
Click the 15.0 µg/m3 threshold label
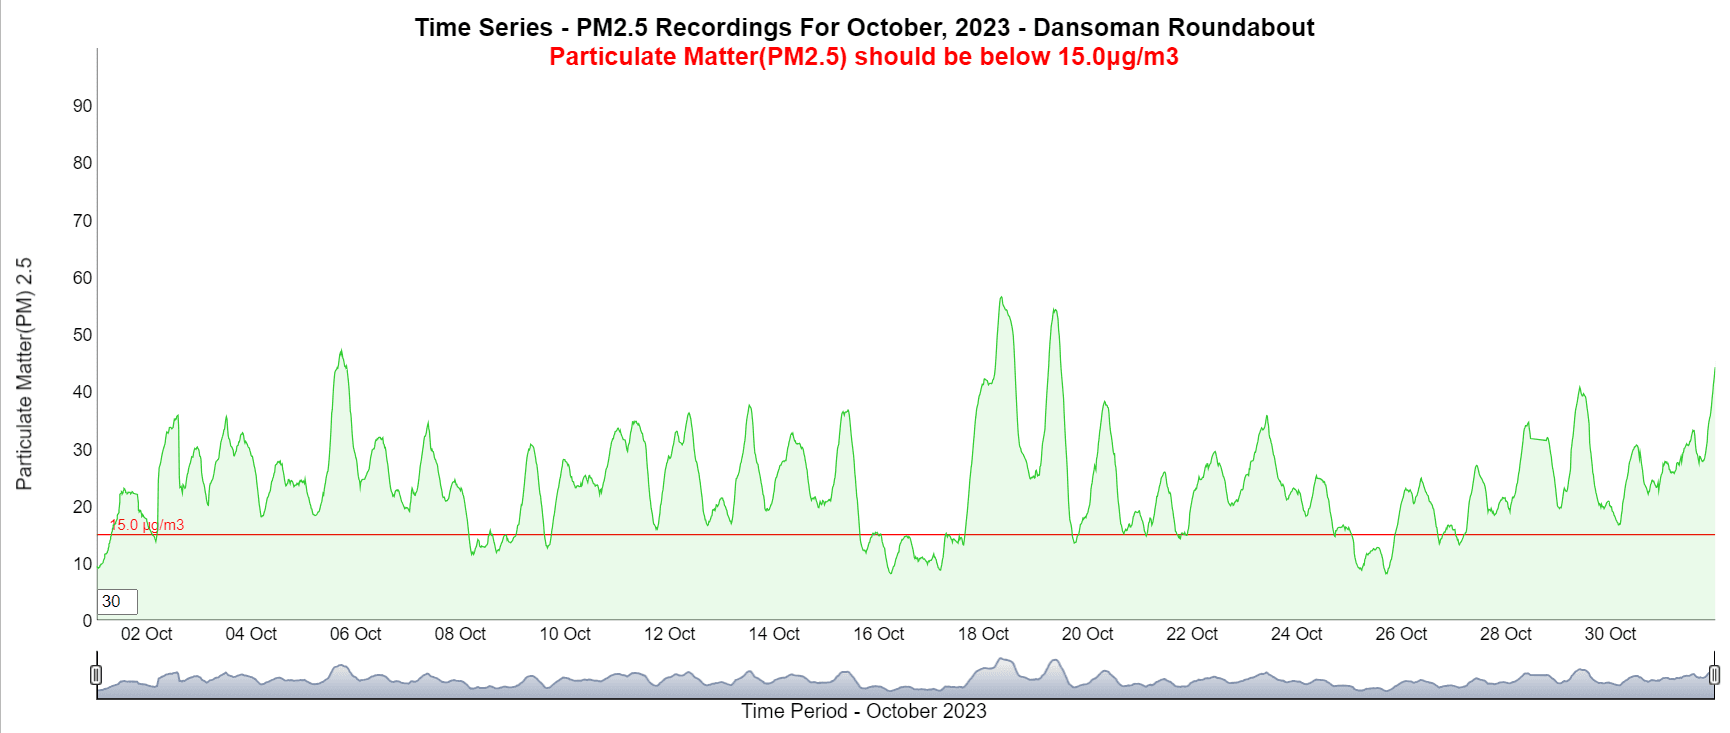pos(147,525)
